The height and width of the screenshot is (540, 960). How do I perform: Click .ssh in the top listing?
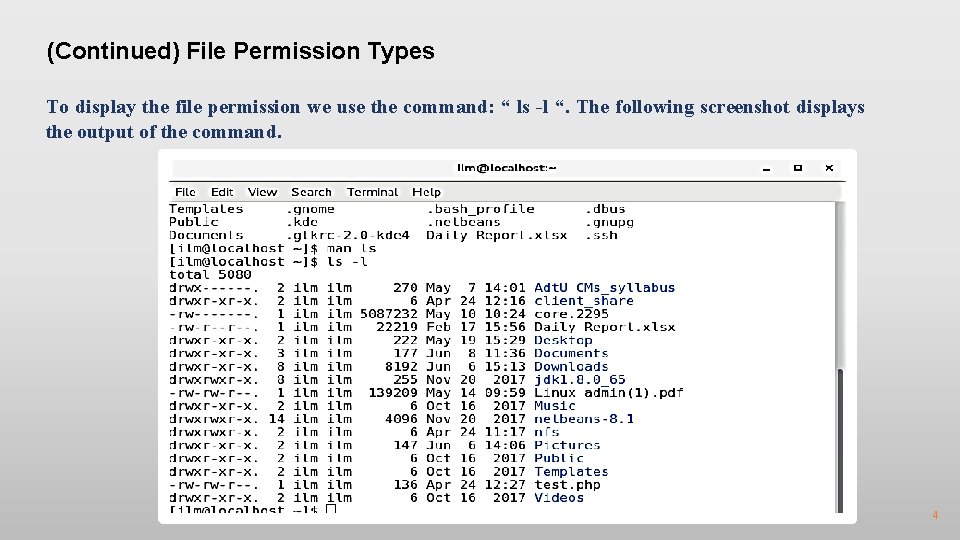click(x=601, y=236)
